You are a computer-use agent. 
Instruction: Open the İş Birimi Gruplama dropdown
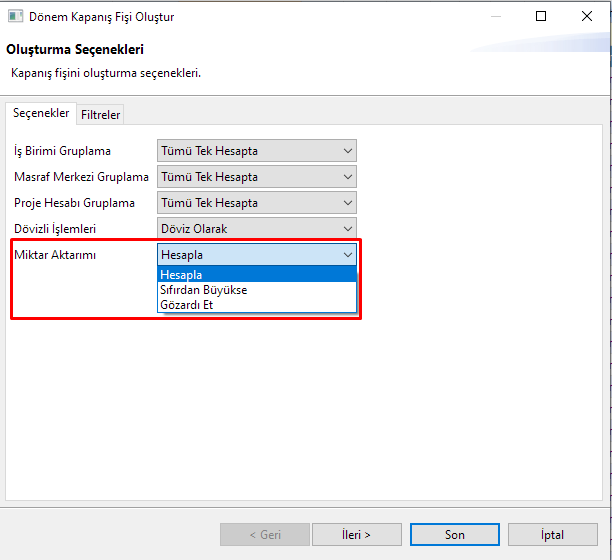(256, 151)
